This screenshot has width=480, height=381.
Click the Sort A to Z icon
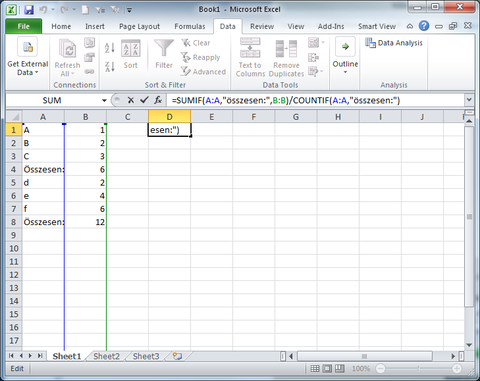[x=110, y=48]
